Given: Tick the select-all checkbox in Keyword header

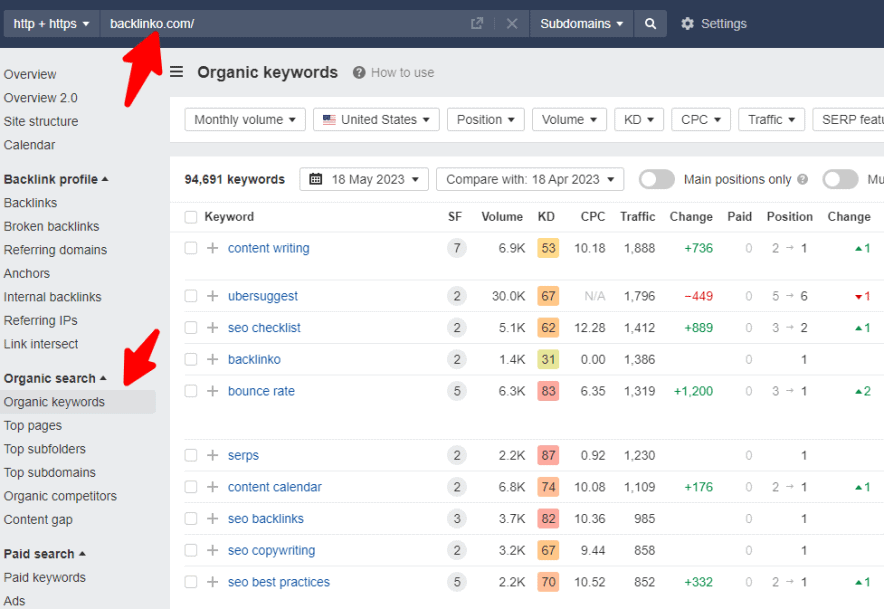Looking at the screenshot, I should point(191,217).
